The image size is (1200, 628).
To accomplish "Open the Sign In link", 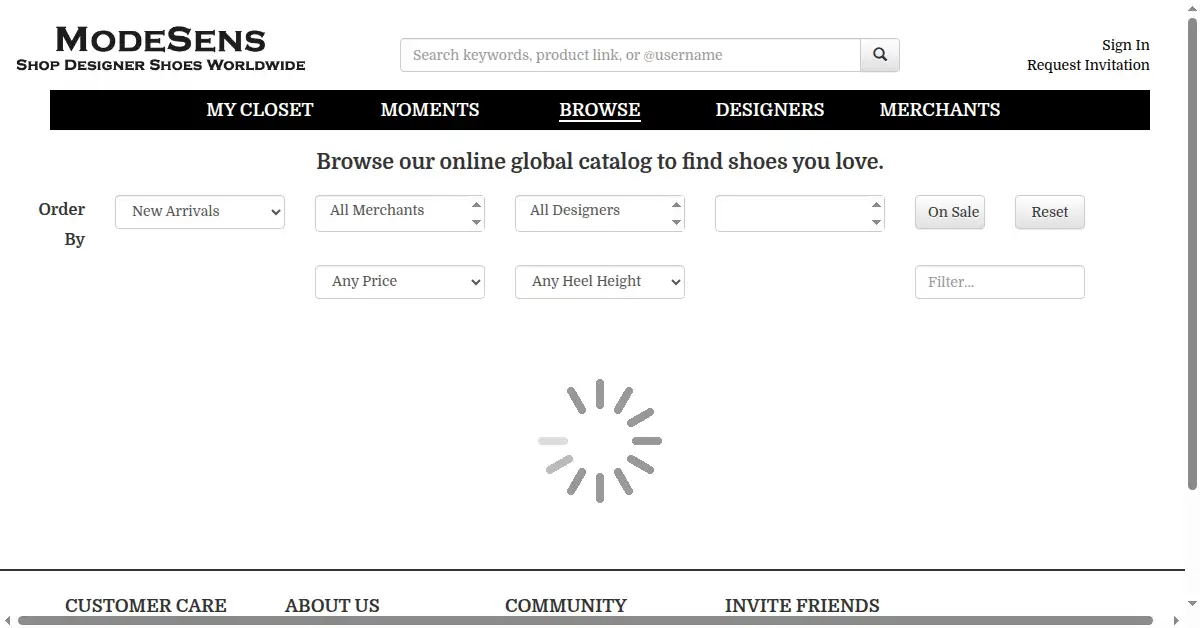I will tap(1126, 45).
